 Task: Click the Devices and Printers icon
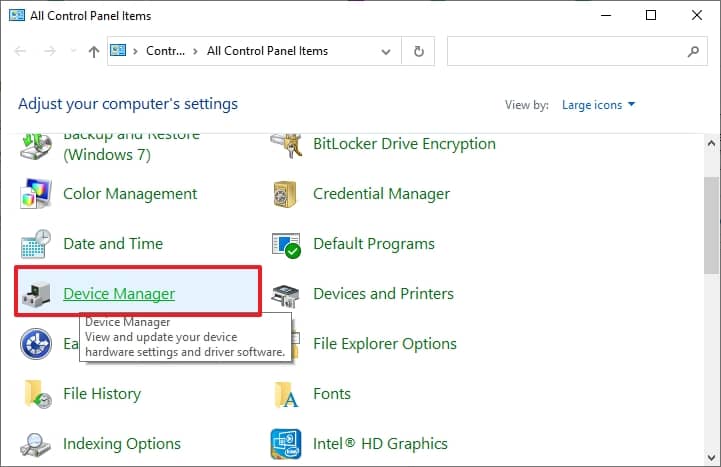[x=287, y=294]
